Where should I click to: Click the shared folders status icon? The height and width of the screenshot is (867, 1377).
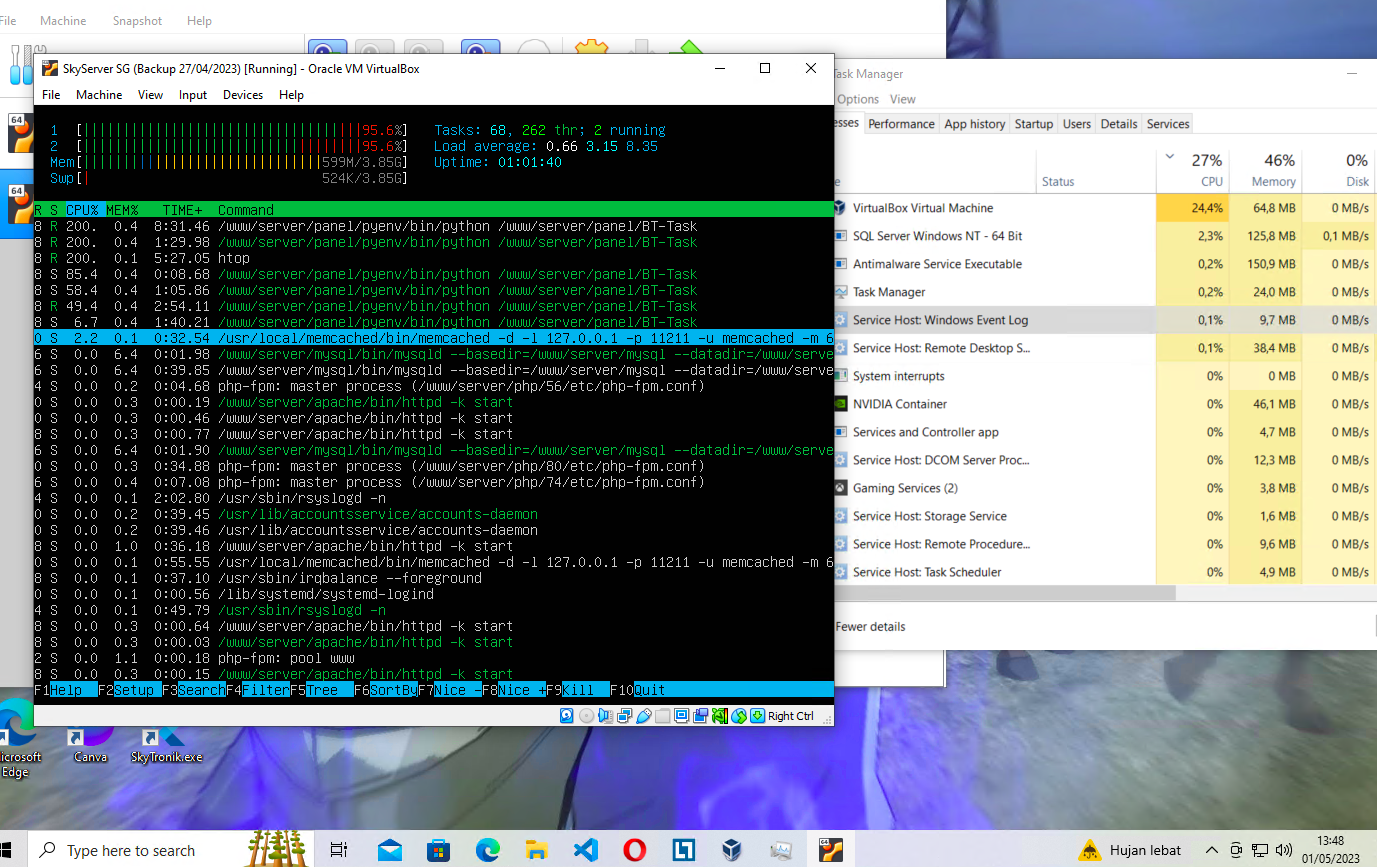pos(662,716)
